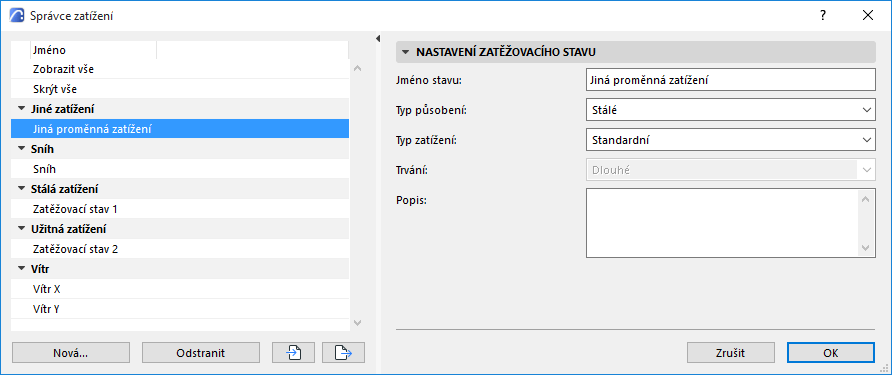Click the Popis scroll up arrow
892x375 pixels.
pos(866,199)
